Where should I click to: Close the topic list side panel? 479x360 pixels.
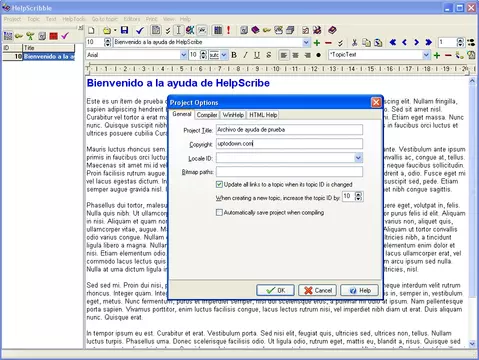pos(80,28)
